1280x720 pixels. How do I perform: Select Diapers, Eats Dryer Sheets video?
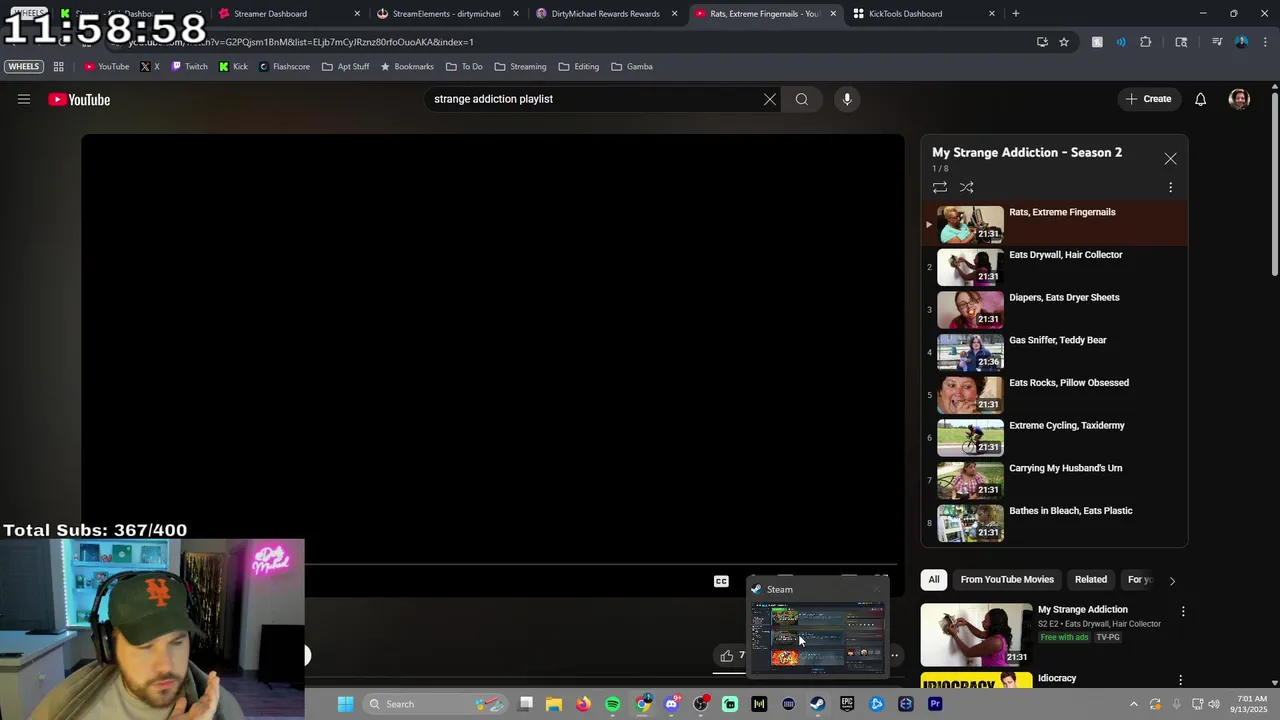point(1054,310)
